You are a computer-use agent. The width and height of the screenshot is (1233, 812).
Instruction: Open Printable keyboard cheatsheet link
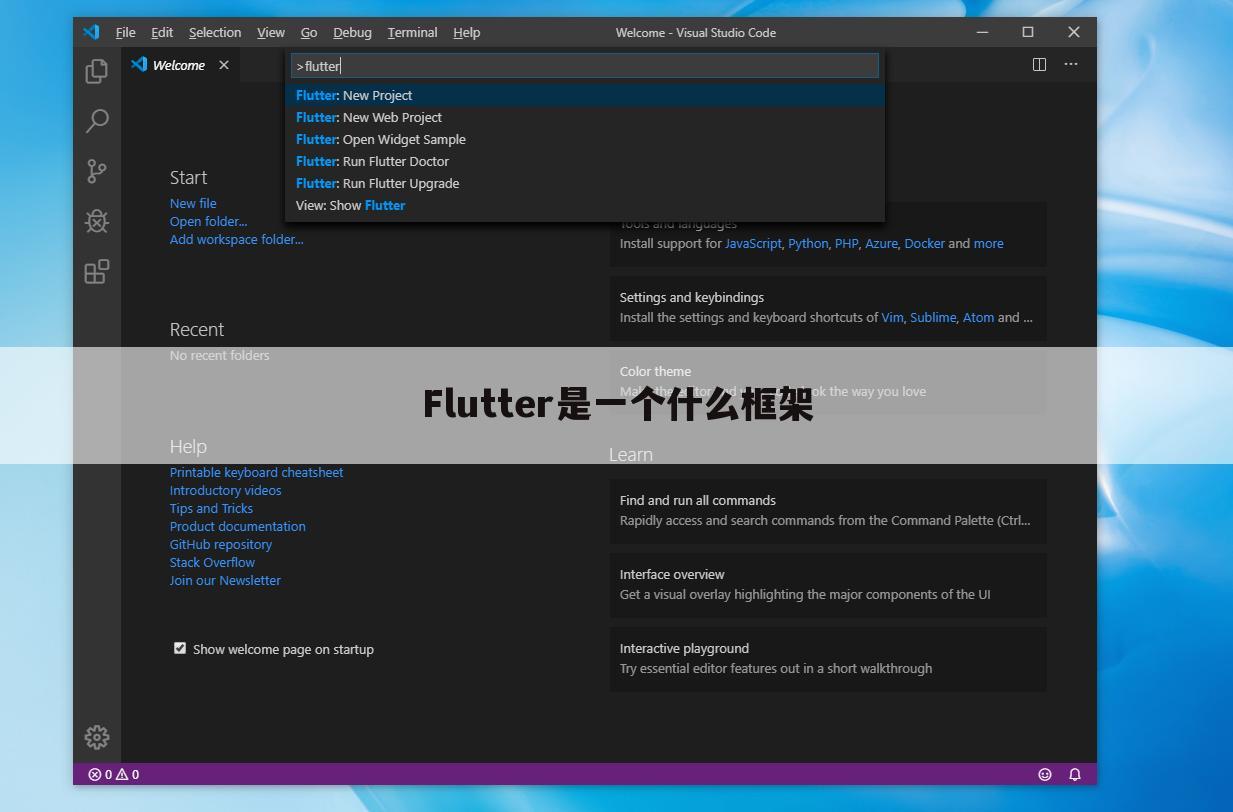[x=256, y=472]
